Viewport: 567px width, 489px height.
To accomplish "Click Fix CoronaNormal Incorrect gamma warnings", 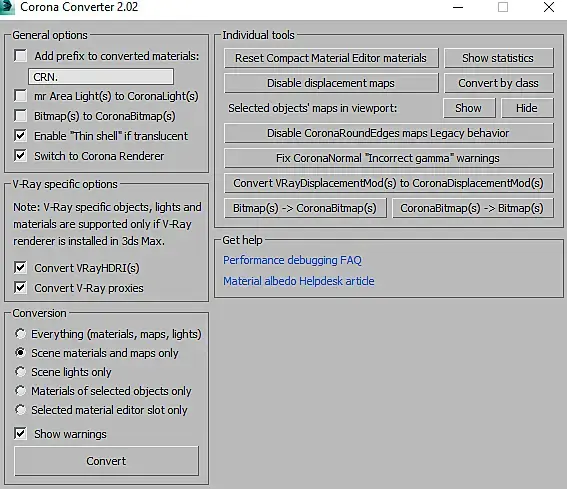I will coord(389,158).
